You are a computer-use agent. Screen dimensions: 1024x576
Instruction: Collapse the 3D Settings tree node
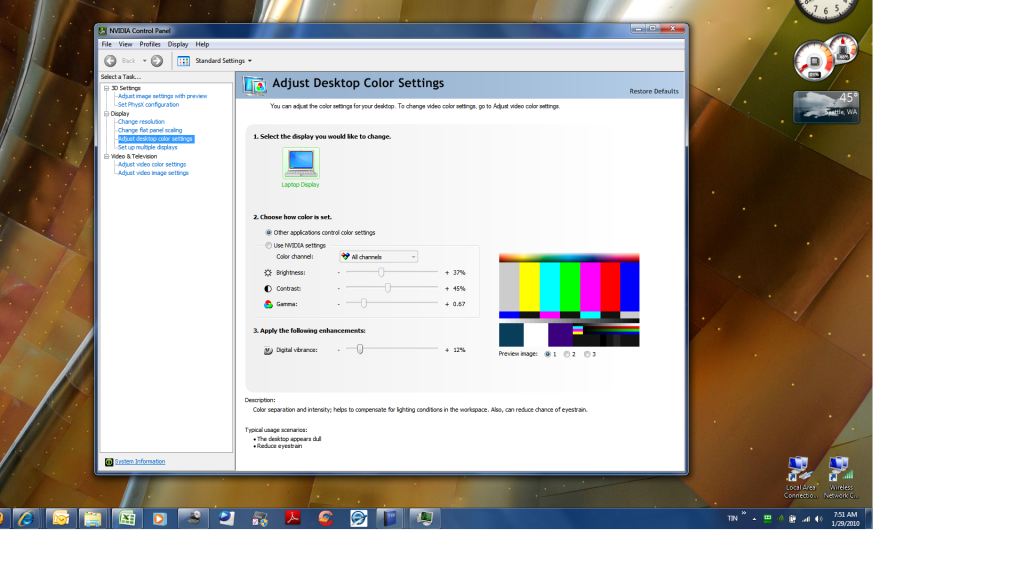pyautogui.click(x=106, y=88)
